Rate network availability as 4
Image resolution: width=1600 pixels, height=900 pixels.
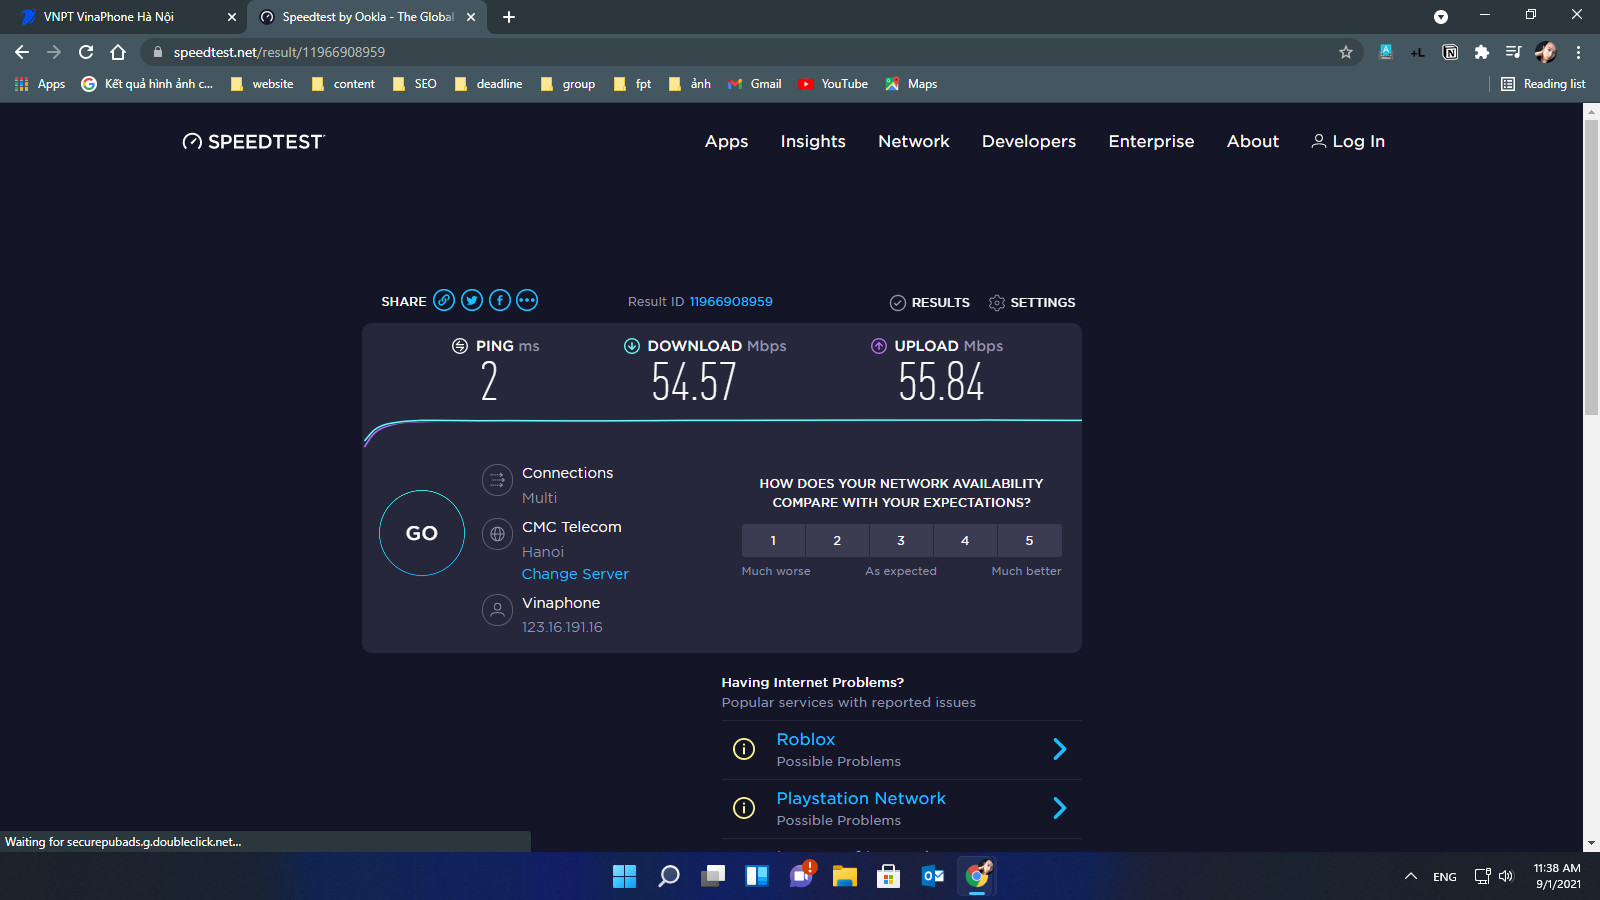point(965,540)
